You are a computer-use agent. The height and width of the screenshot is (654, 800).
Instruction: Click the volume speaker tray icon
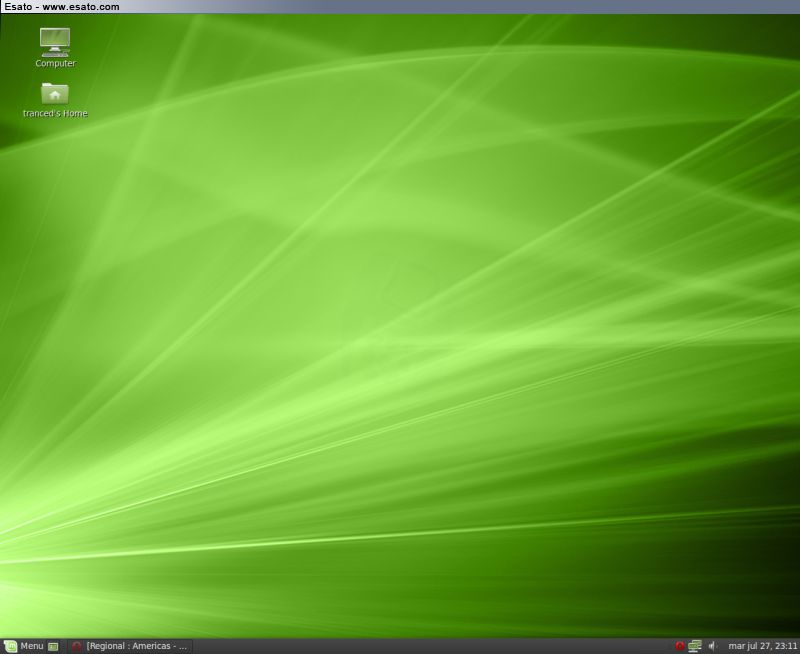click(x=712, y=646)
